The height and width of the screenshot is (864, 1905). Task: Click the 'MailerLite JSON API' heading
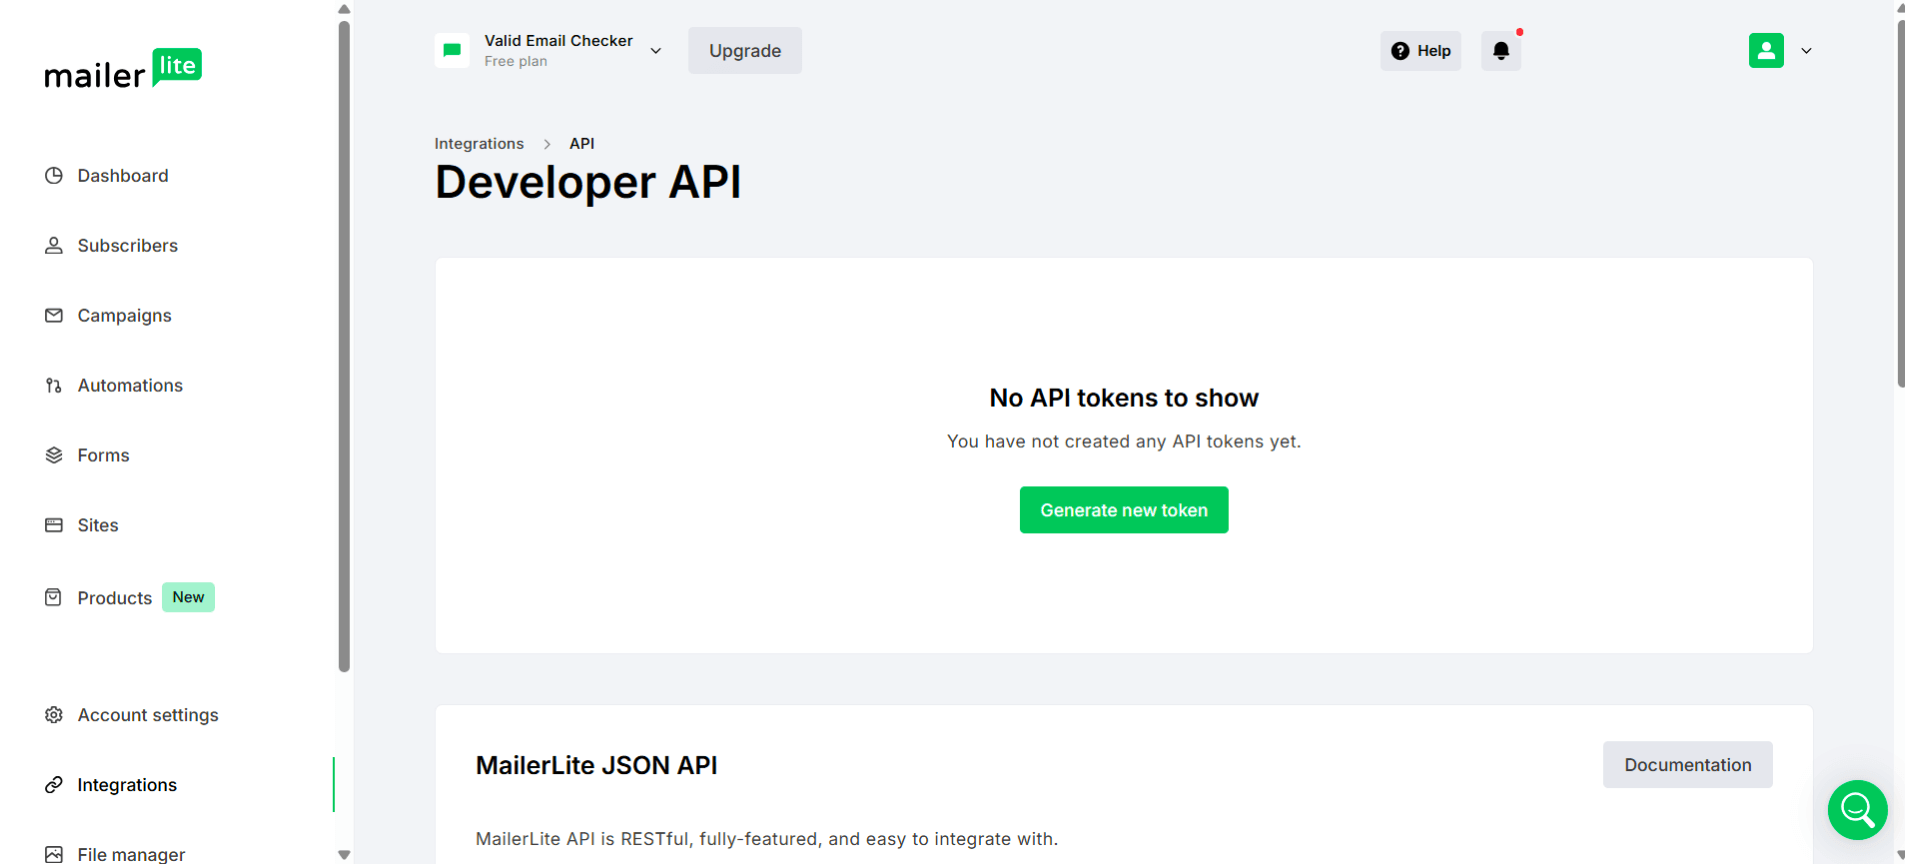click(x=597, y=765)
